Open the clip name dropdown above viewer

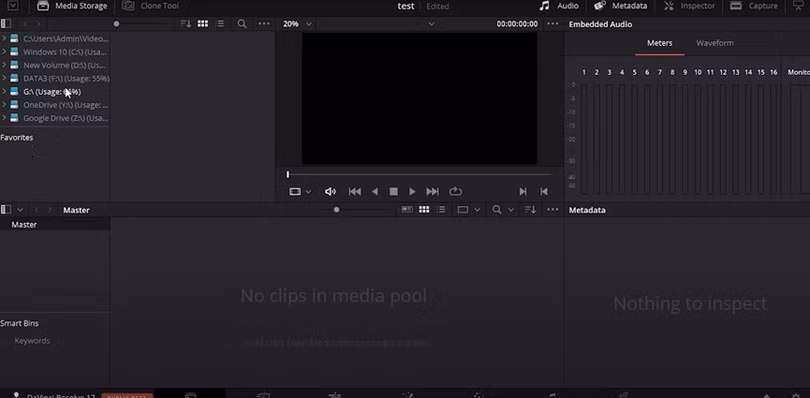point(431,24)
